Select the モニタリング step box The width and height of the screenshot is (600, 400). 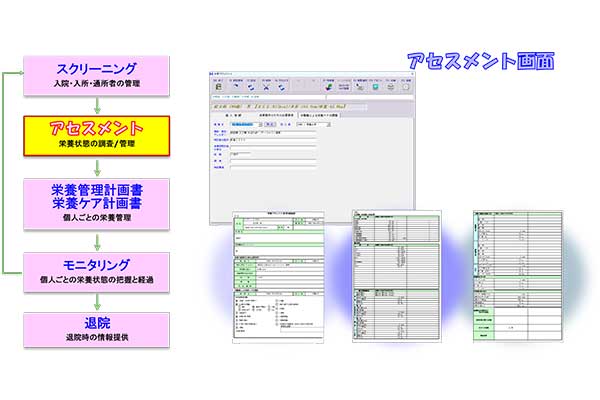[97, 271]
